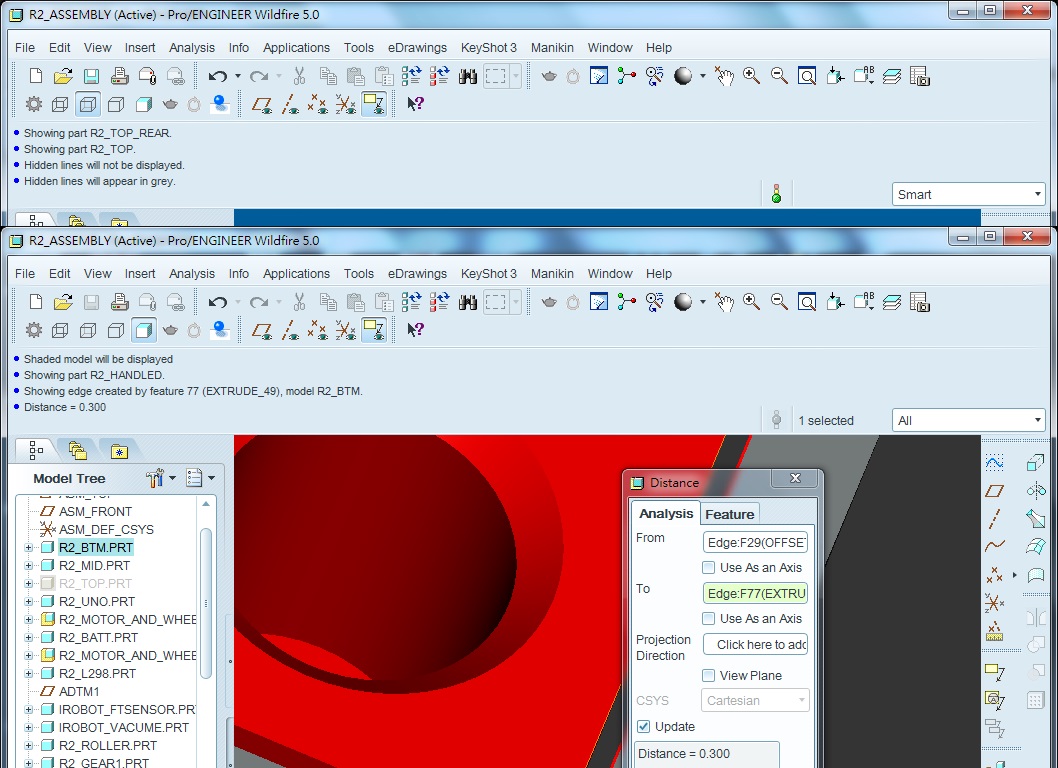Select R2_L298.PRT in Model Tree

click(x=97, y=674)
